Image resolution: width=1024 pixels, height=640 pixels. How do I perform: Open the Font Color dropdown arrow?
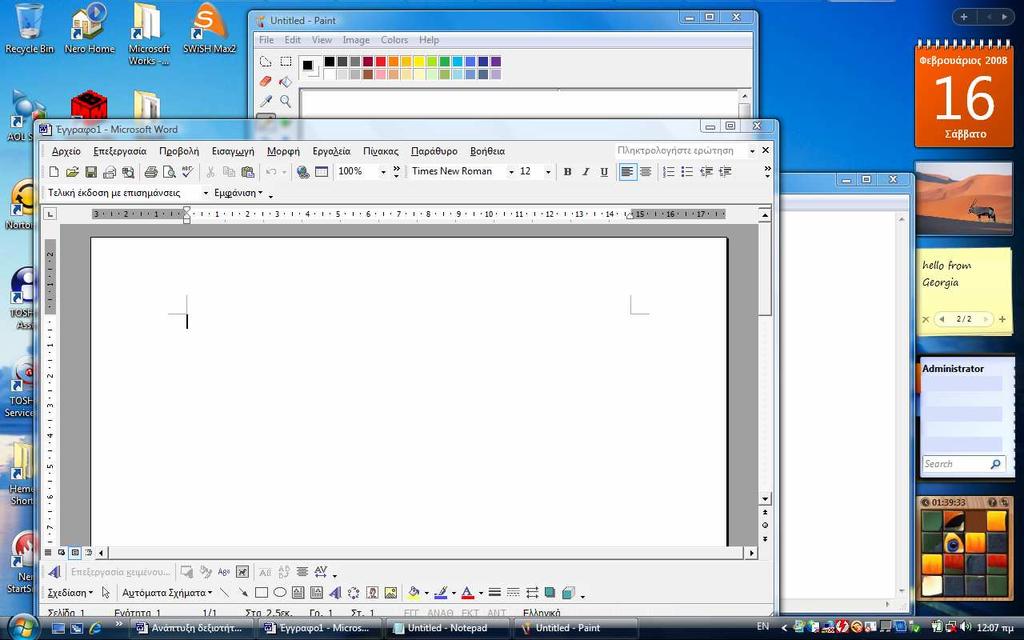[481, 593]
